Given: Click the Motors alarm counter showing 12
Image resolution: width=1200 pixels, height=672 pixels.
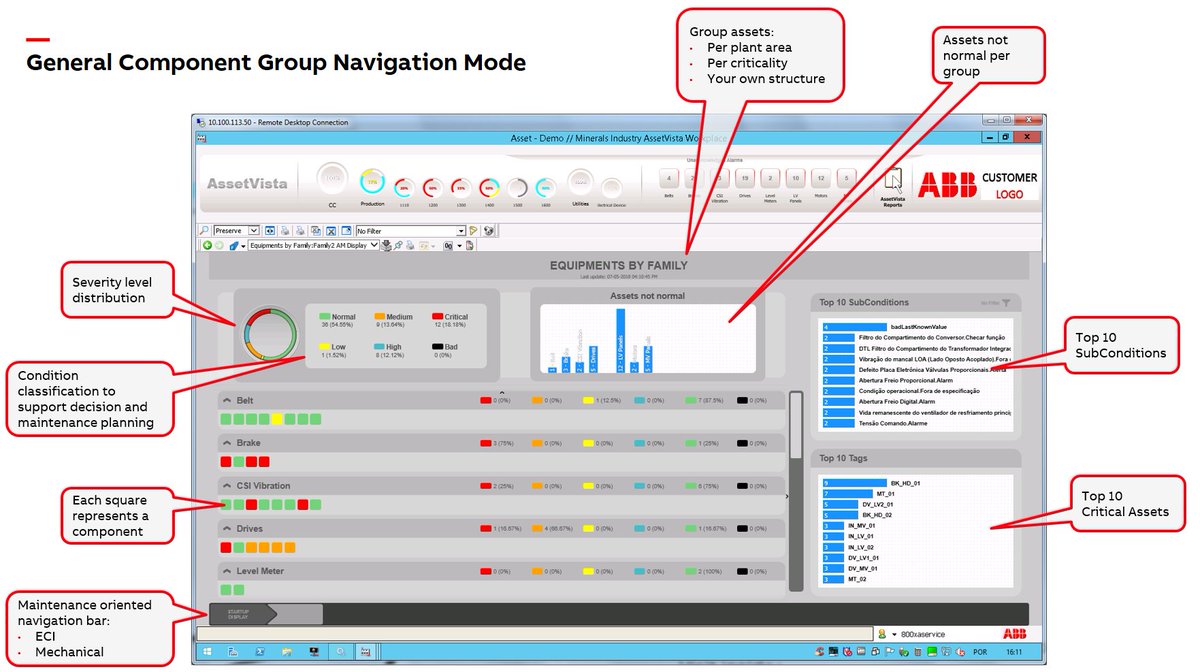Looking at the screenshot, I should 820,178.
